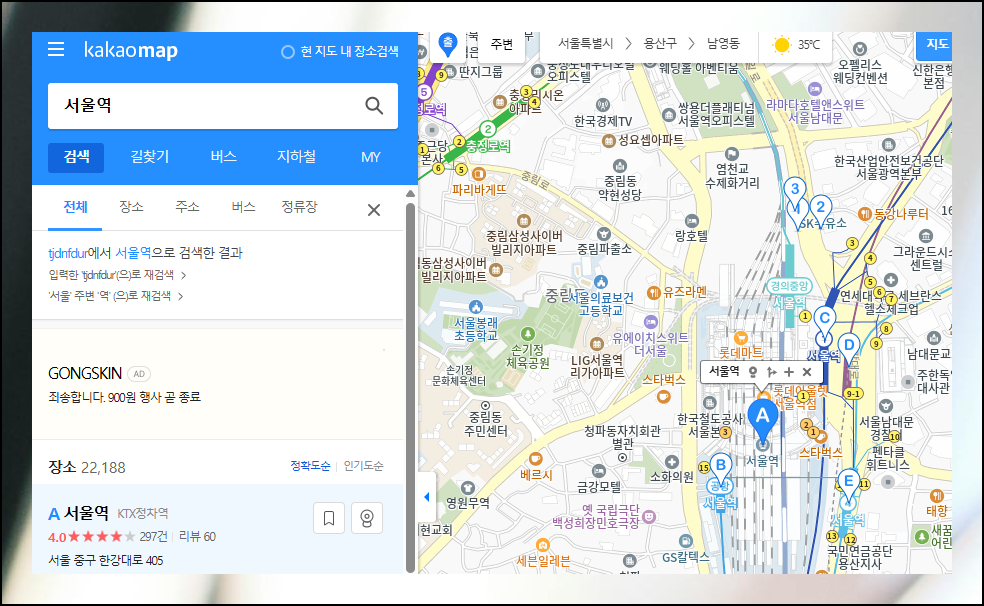The image size is (984, 606).
Task: Bookmark the 서울역 KTX정차역 result
Action: pos(329,518)
